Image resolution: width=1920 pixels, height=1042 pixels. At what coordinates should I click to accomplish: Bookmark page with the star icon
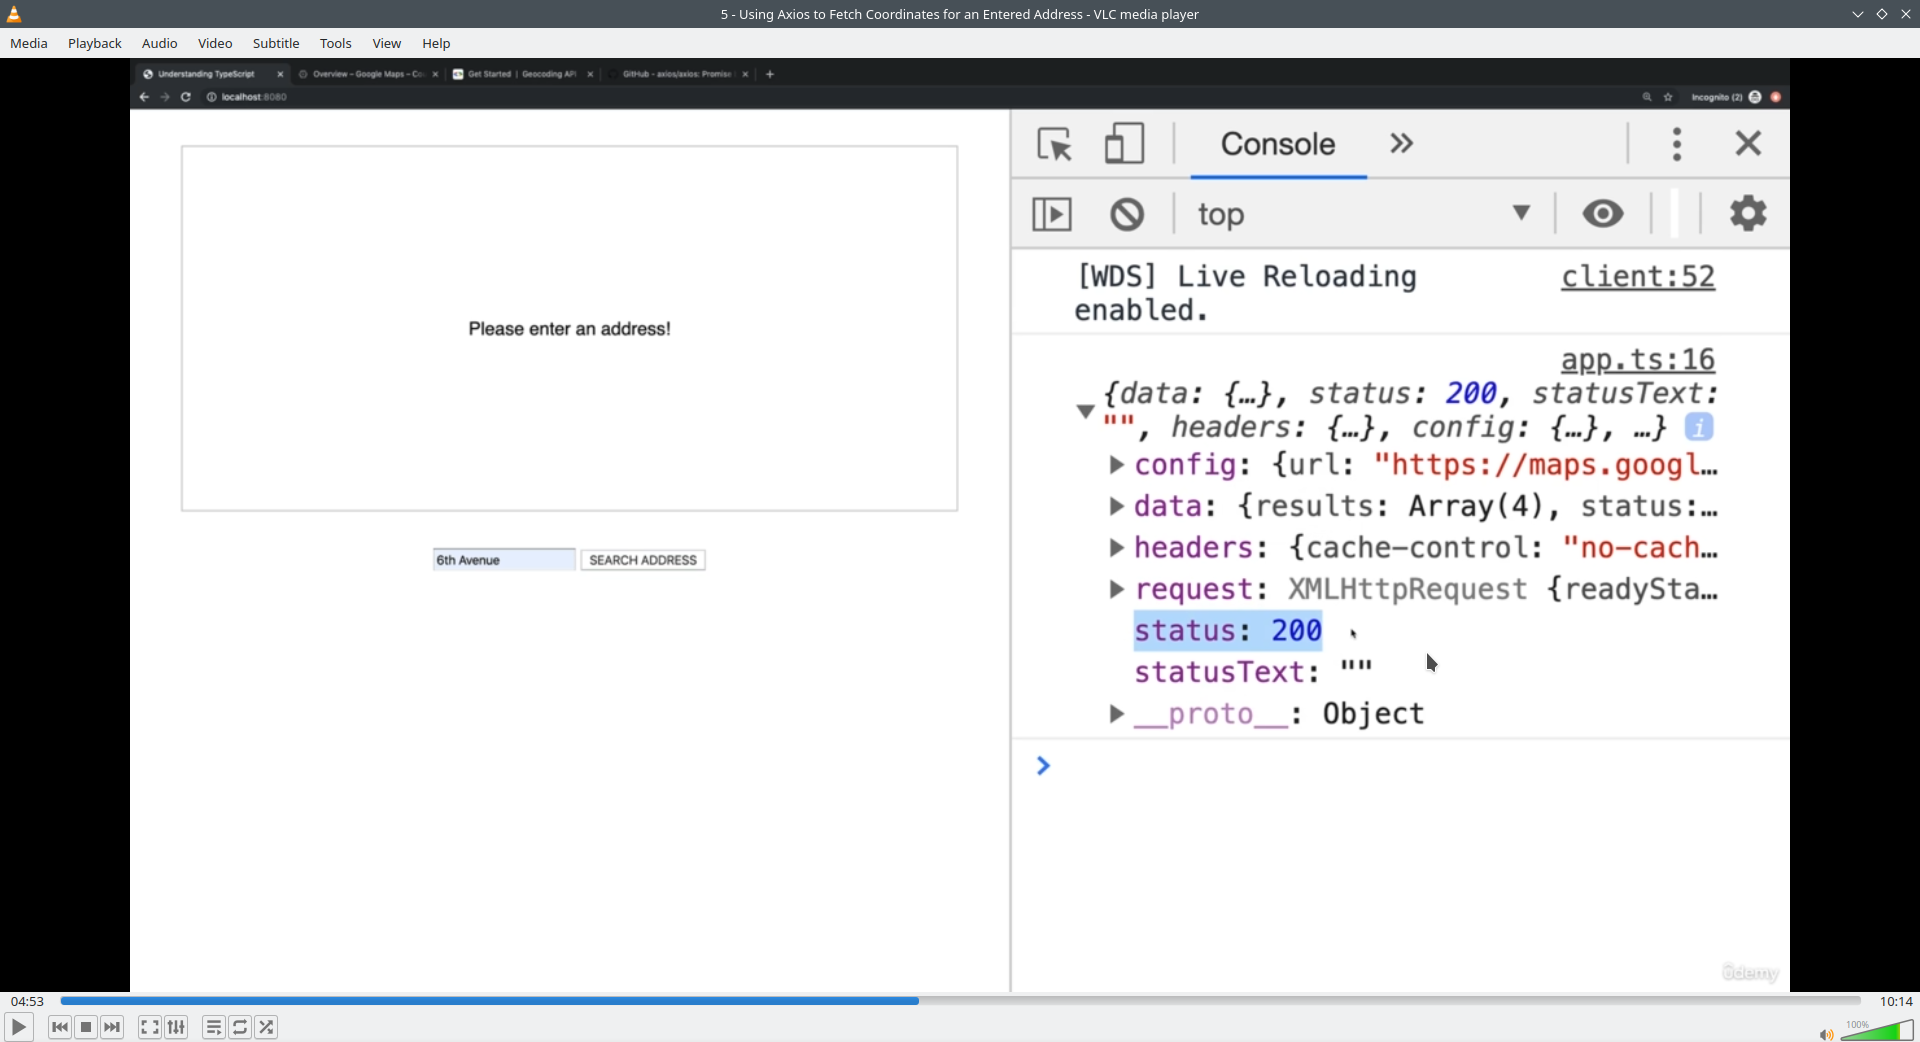pos(1668,97)
